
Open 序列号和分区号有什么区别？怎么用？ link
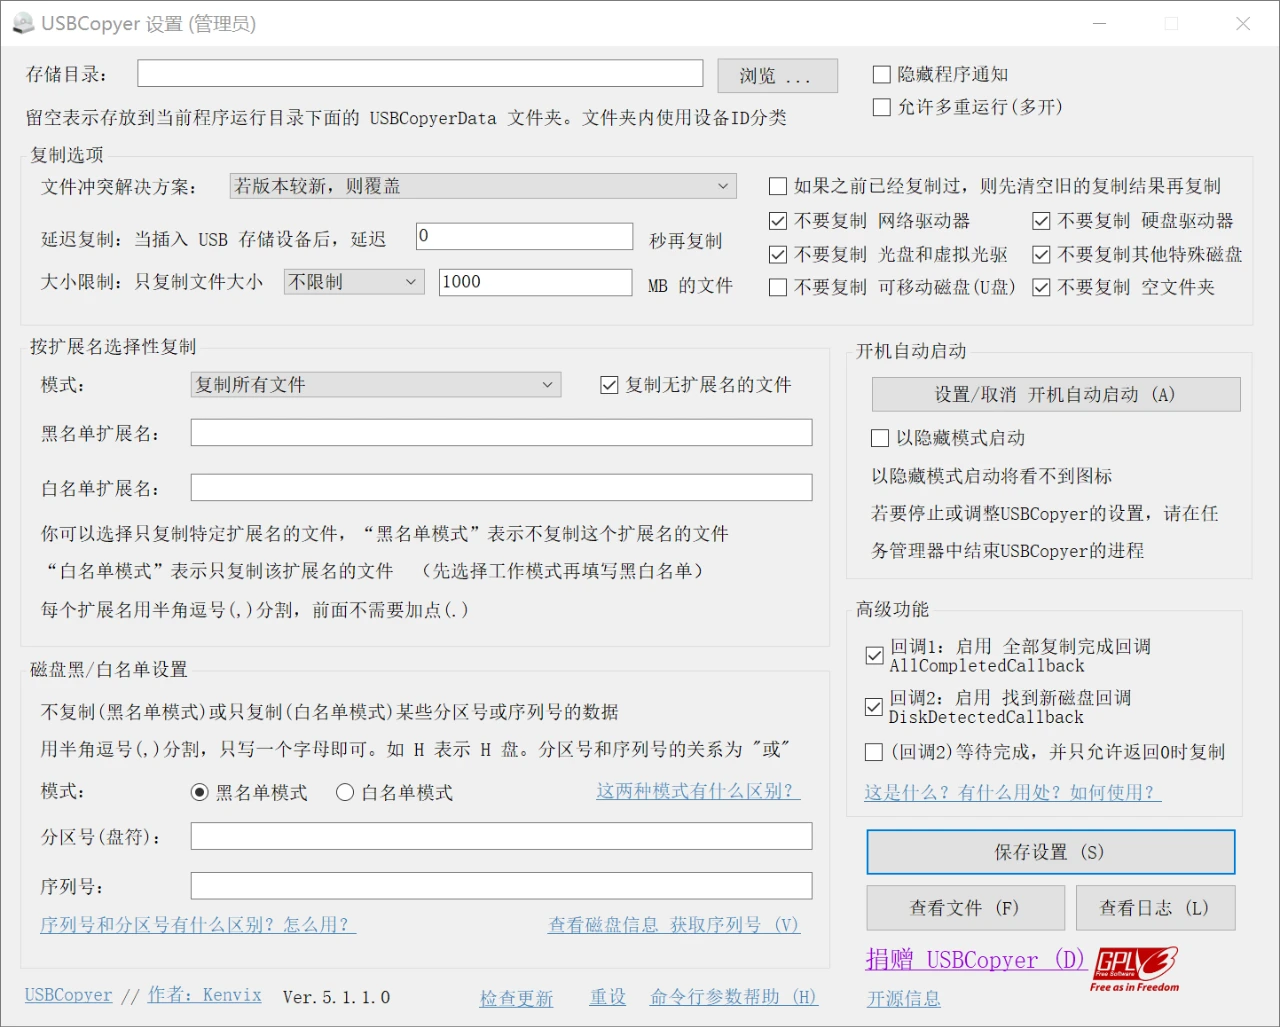(198, 925)
